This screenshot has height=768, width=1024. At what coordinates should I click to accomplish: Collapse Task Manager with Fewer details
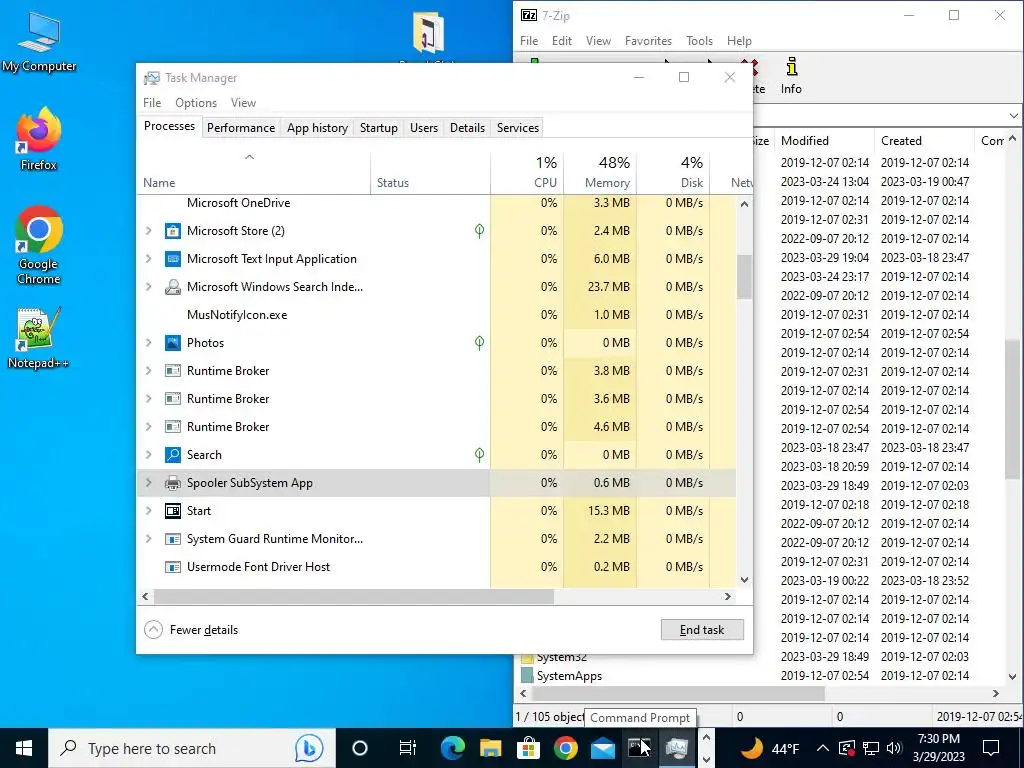point(191,630)
